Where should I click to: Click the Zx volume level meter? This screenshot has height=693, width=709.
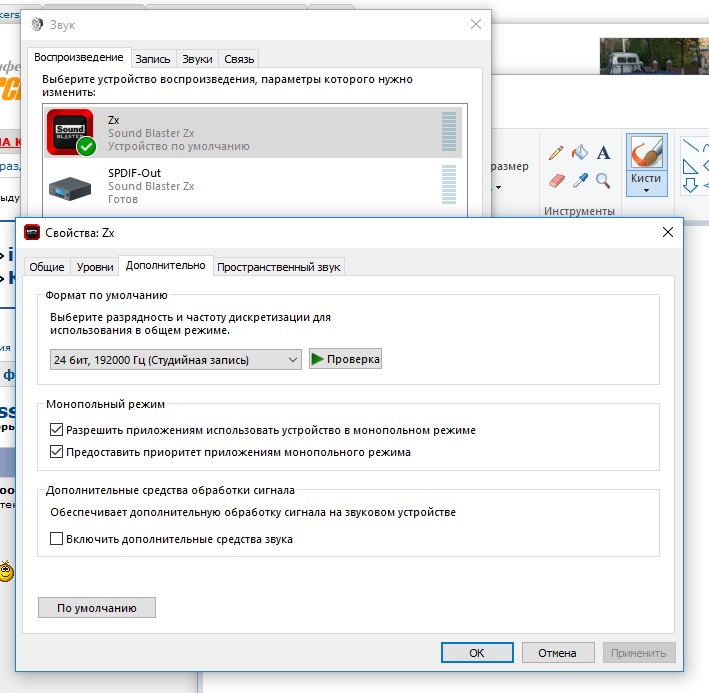tap(449, 131)
